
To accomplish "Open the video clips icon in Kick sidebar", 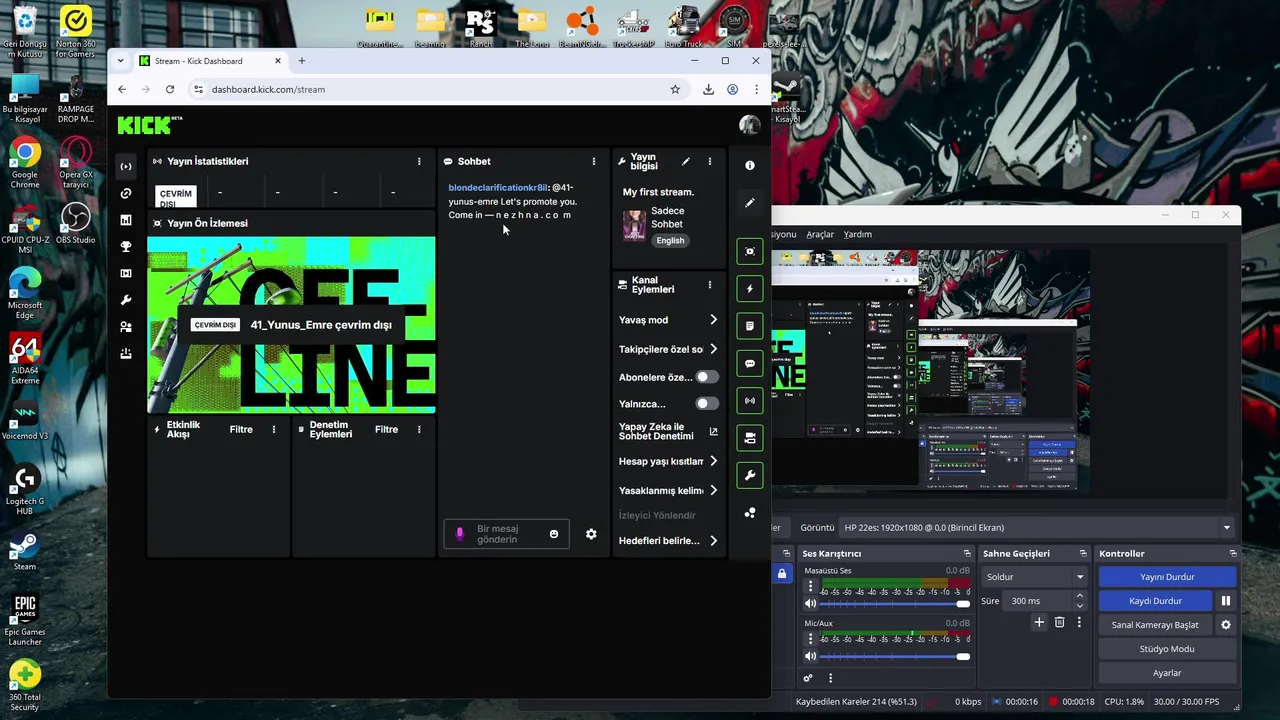I will click(126, 273).
